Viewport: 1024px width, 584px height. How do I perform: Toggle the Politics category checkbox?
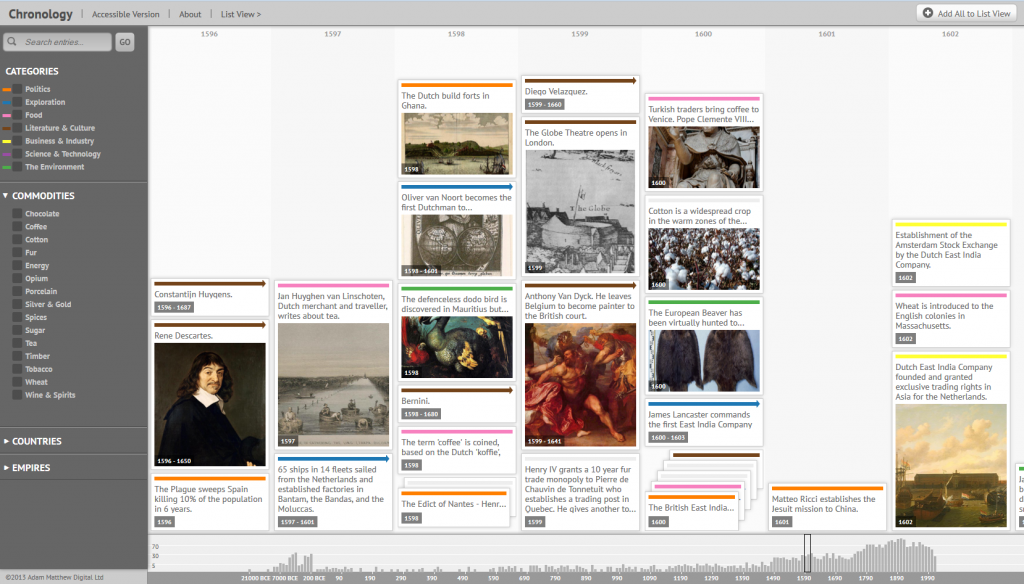click(18, 89)
